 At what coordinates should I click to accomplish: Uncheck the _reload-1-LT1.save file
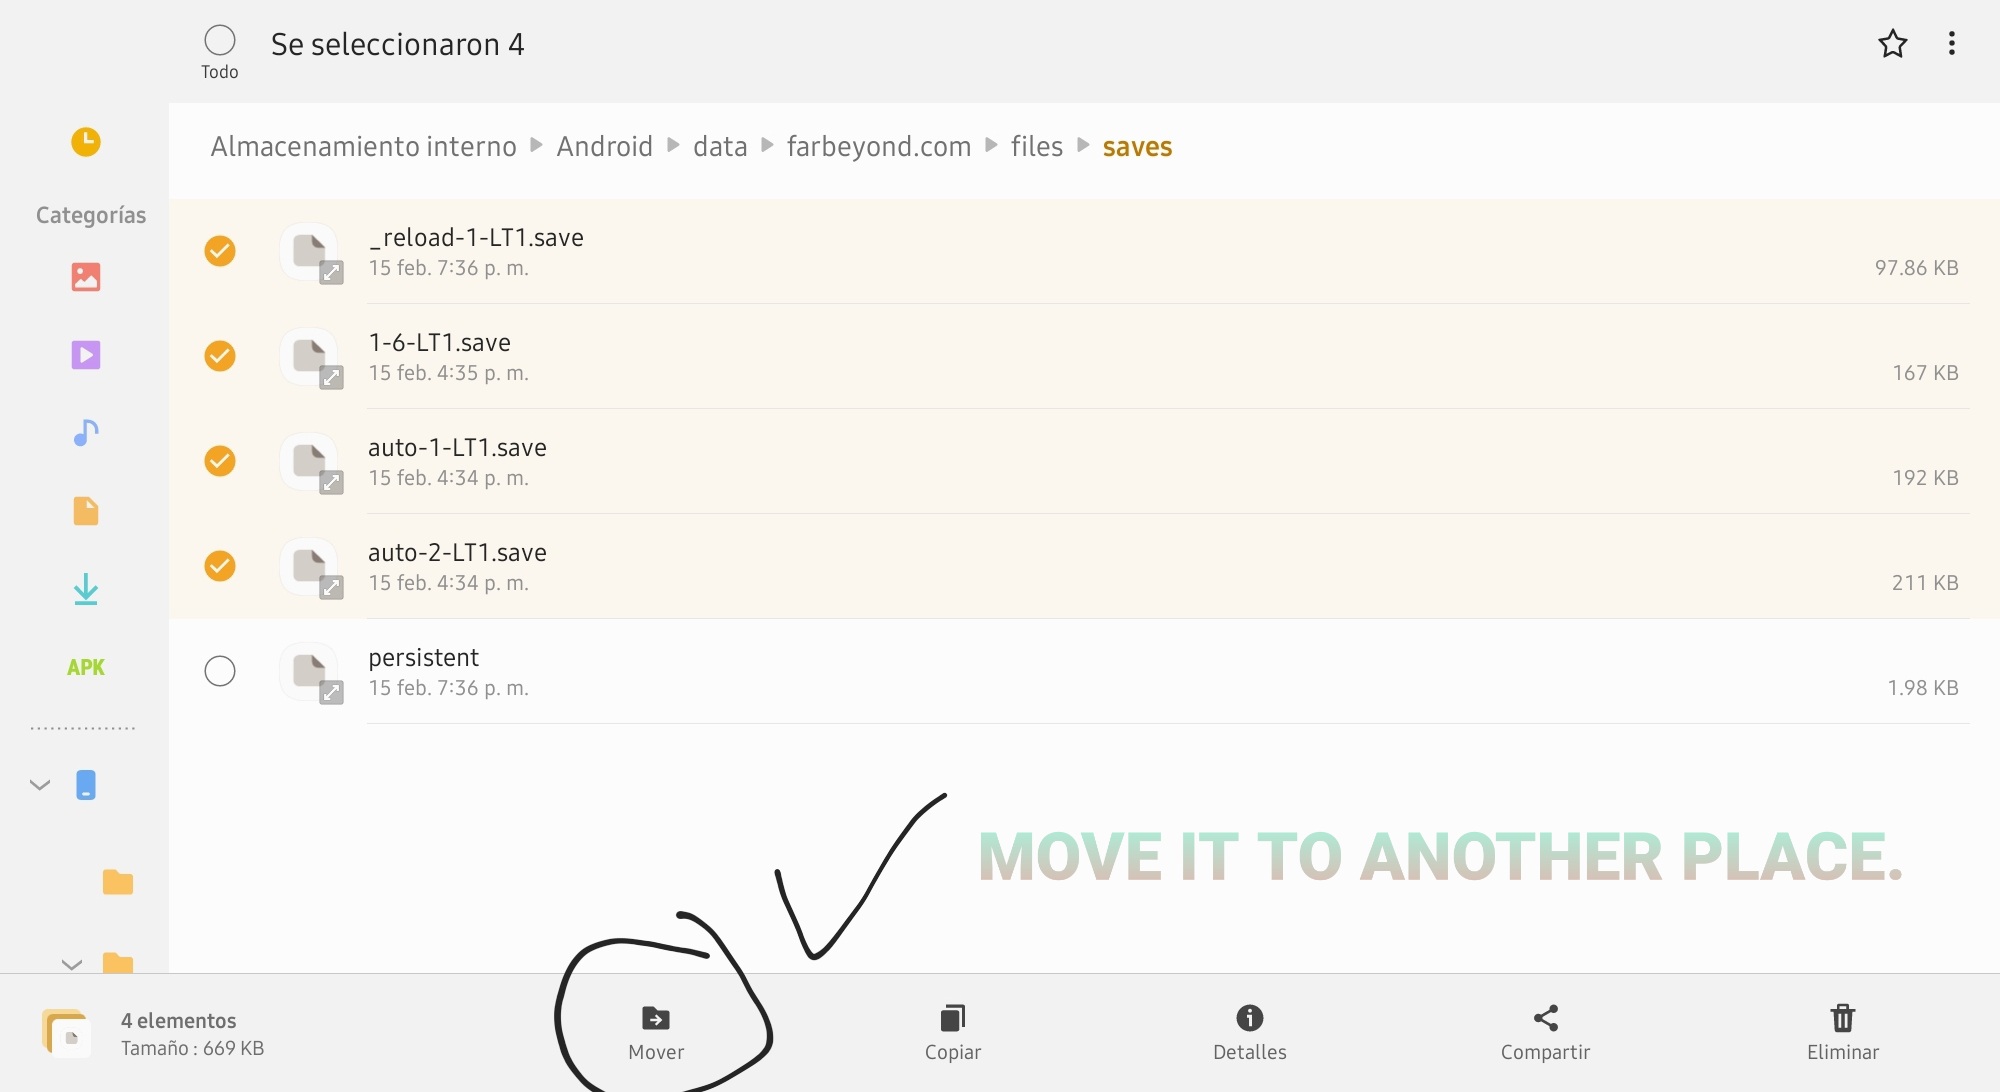click(220, 251)
